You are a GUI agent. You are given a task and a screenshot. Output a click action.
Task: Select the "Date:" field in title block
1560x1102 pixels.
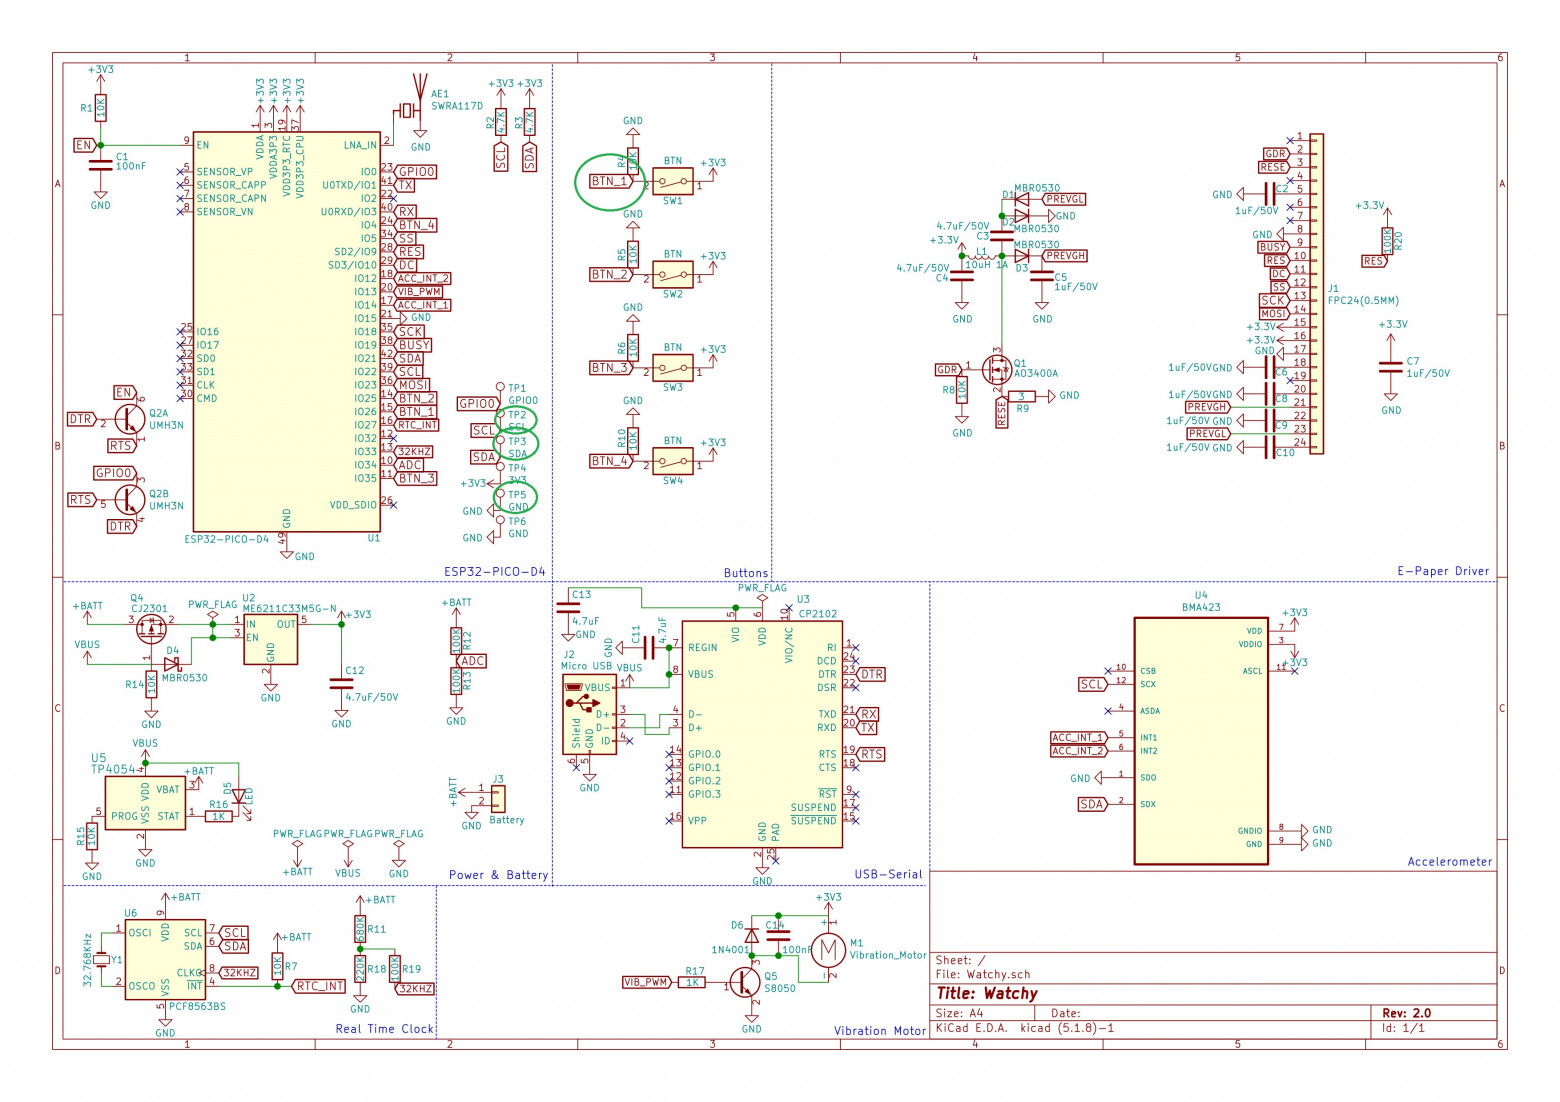point(1065,1013)
